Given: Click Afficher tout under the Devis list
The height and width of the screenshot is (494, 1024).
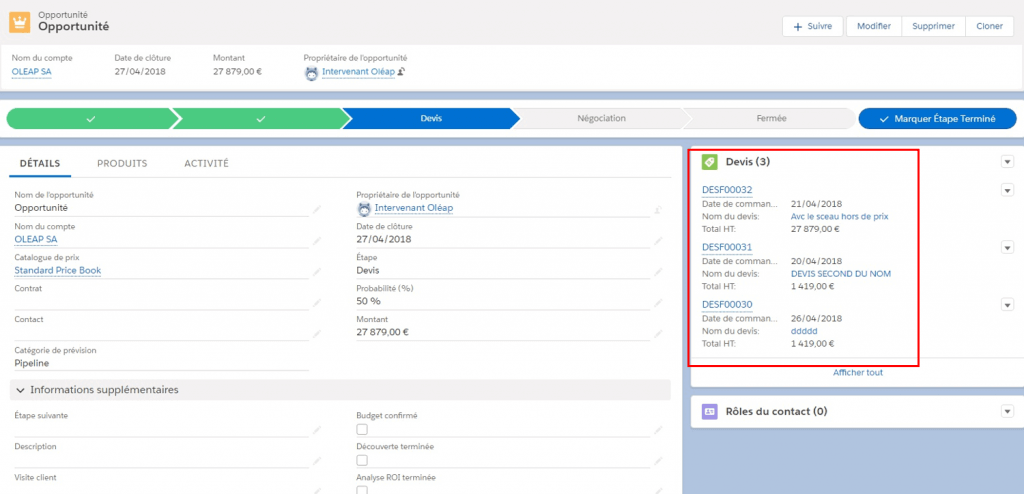Looking at the screenshot, I should coord(857,373).
